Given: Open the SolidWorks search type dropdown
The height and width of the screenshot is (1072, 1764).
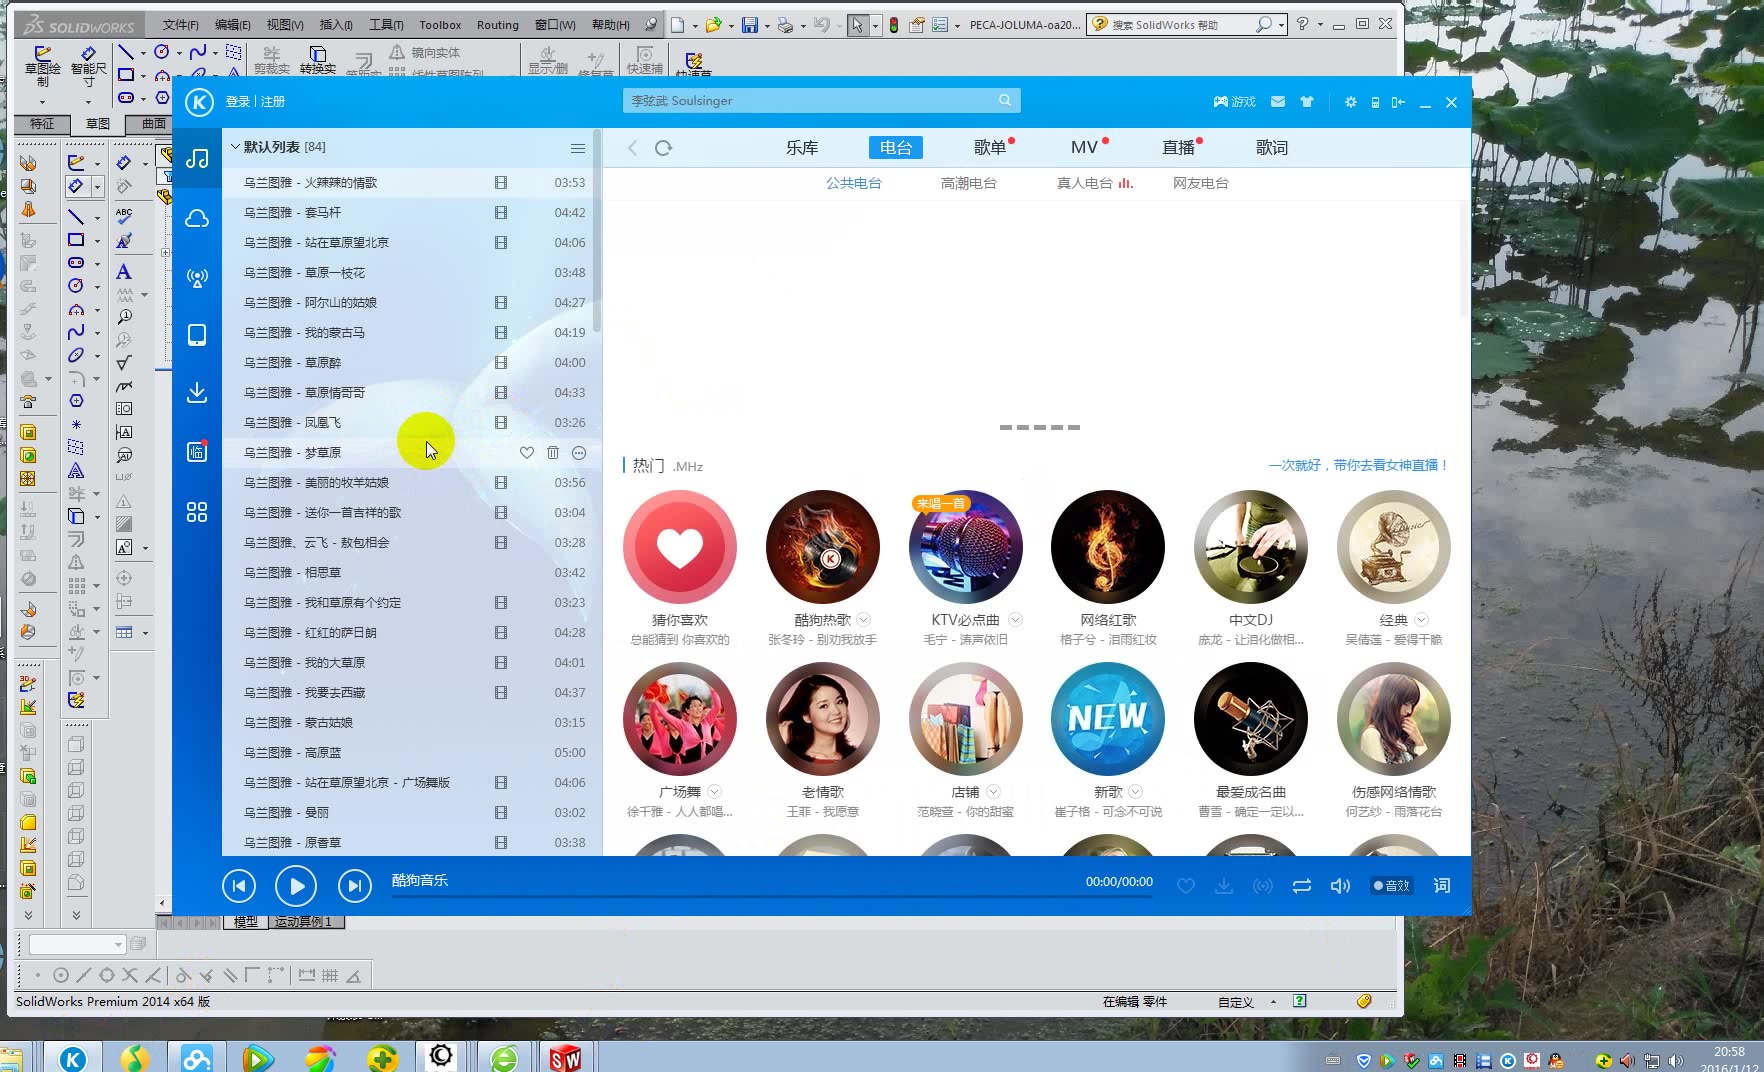Looking at the screenshot, I should 1281,25.
